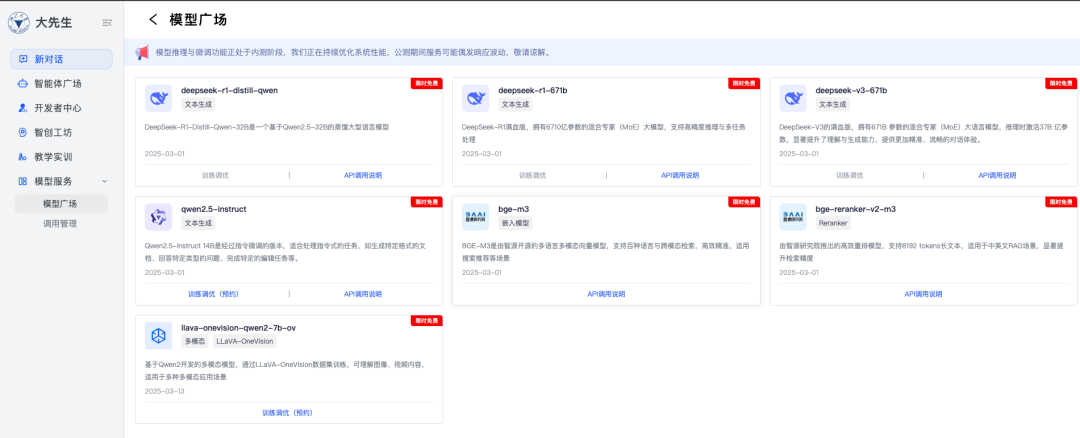Click the llava-onevision cube logo
Image resolution: width=1080 pixels, height=438 pixels.
click(158, 335)
